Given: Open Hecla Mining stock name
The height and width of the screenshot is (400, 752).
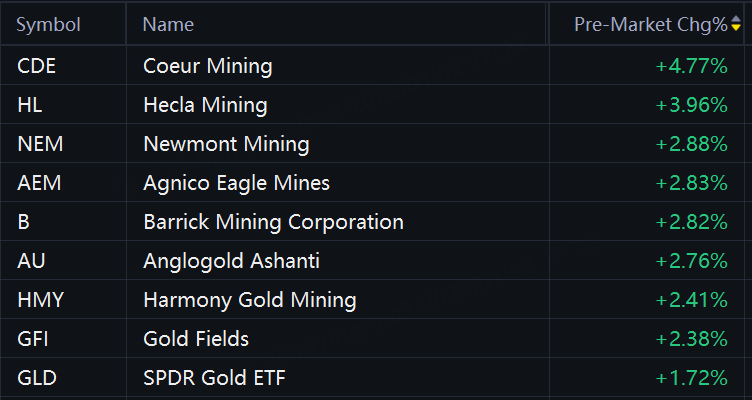Looking at the screenshot, I should [205, 105].
